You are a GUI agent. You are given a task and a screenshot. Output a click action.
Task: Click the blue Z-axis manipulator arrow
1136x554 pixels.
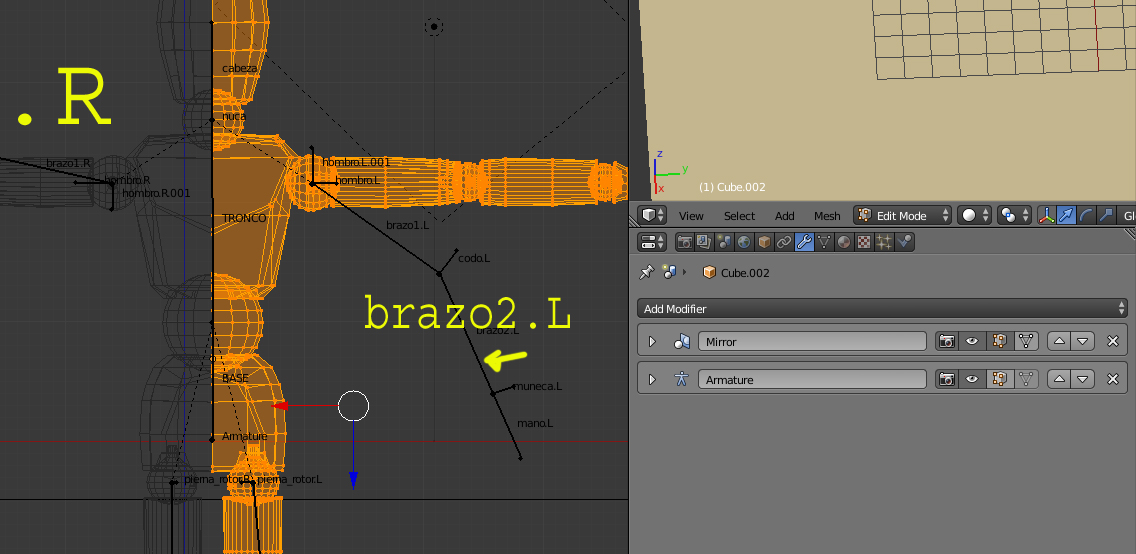coord(353,480)
